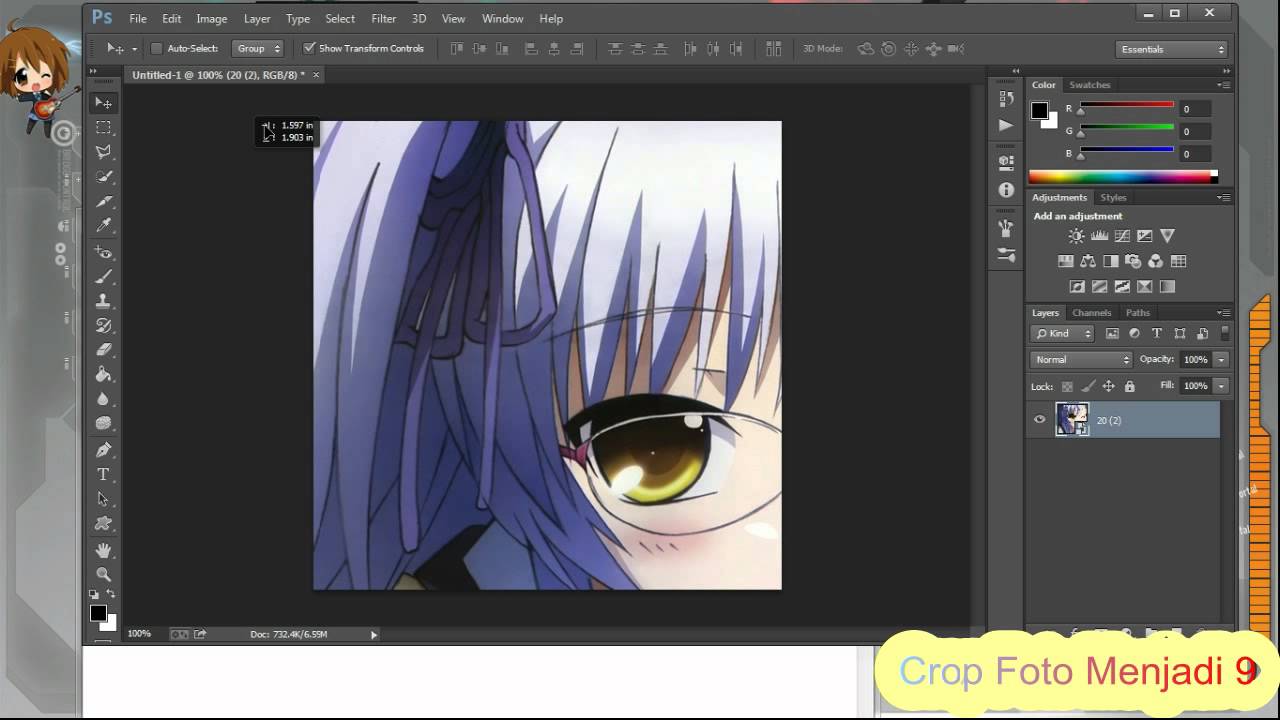The height and width of the screenshot is (720, 1280).
Task: Select the Eyedropper tool
Action: point(103,226)
